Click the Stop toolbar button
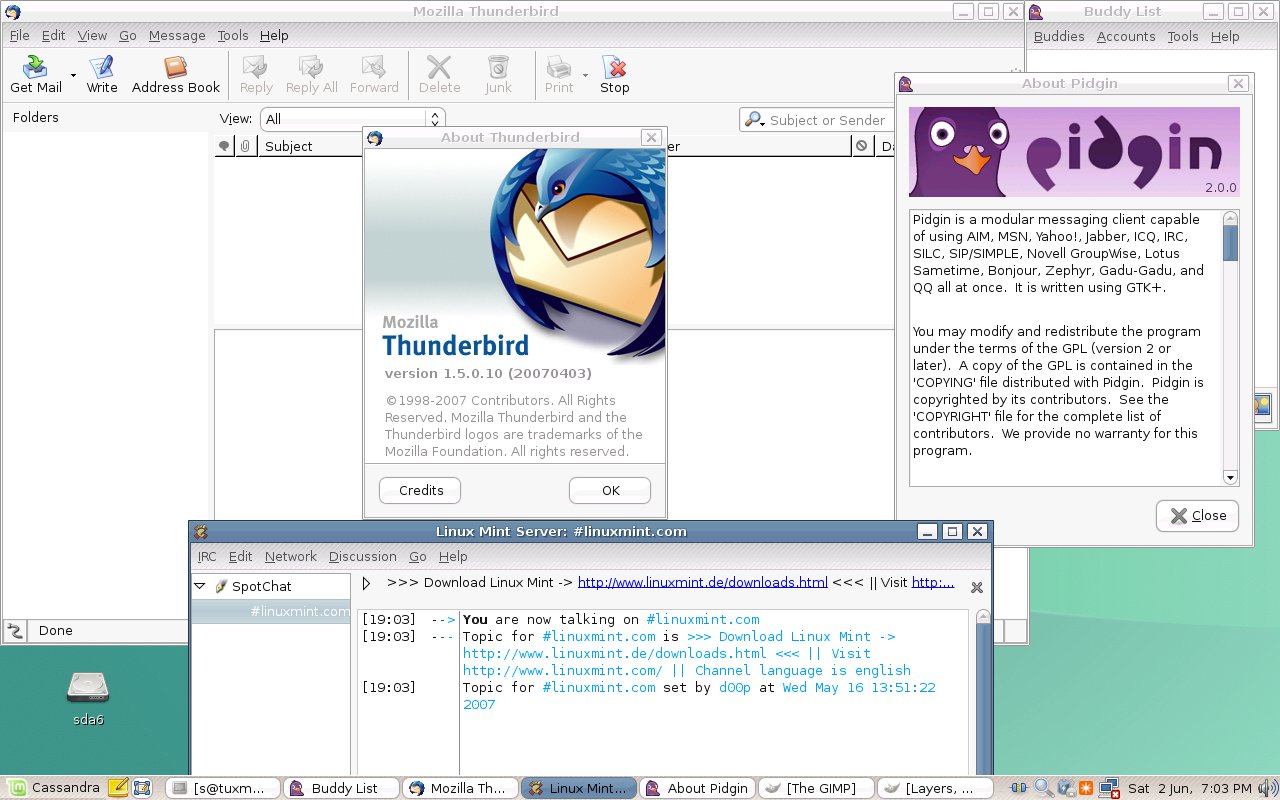The height and width of the screenshot is (800, 1280). (x=614, y=75)
